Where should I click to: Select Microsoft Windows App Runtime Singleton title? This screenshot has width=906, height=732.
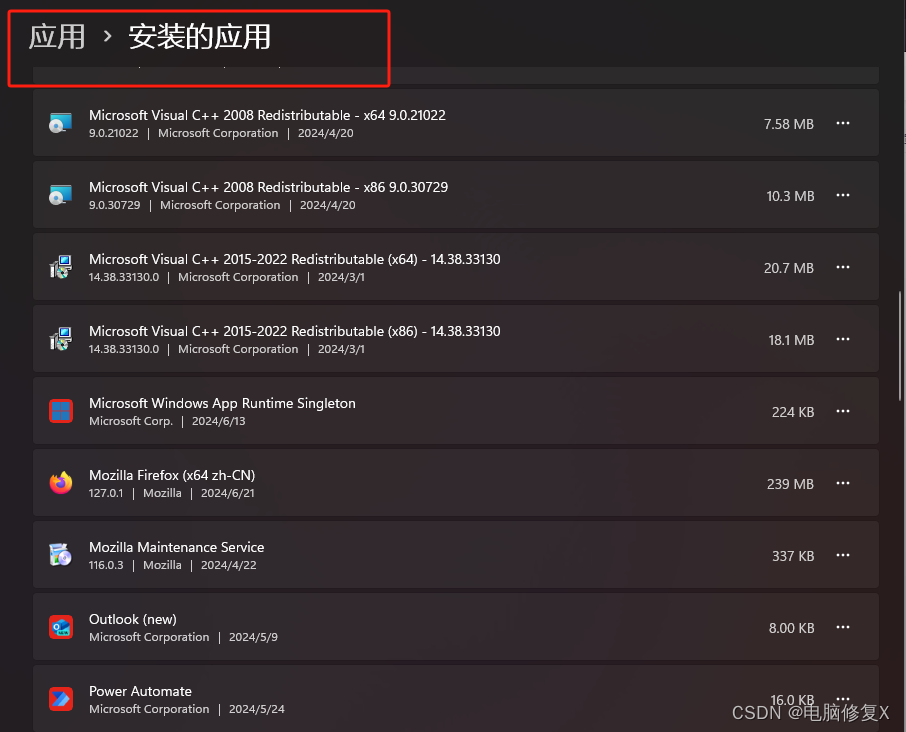click(222, 403)
